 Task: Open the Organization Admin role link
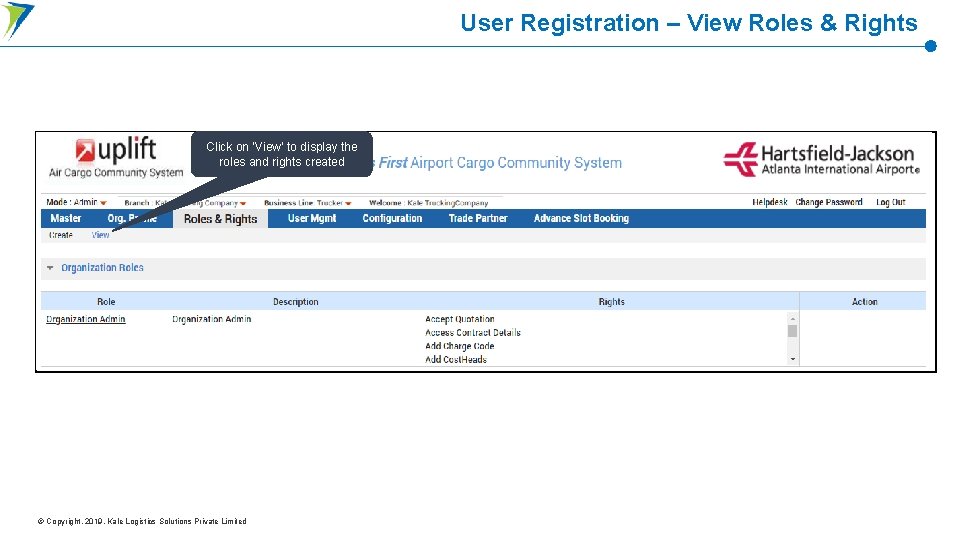pyautogui.click(x=86, y=319)
